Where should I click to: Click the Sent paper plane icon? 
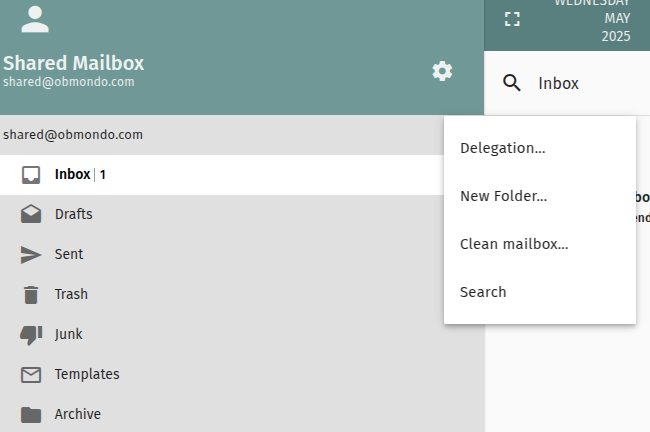coord(32,254)
